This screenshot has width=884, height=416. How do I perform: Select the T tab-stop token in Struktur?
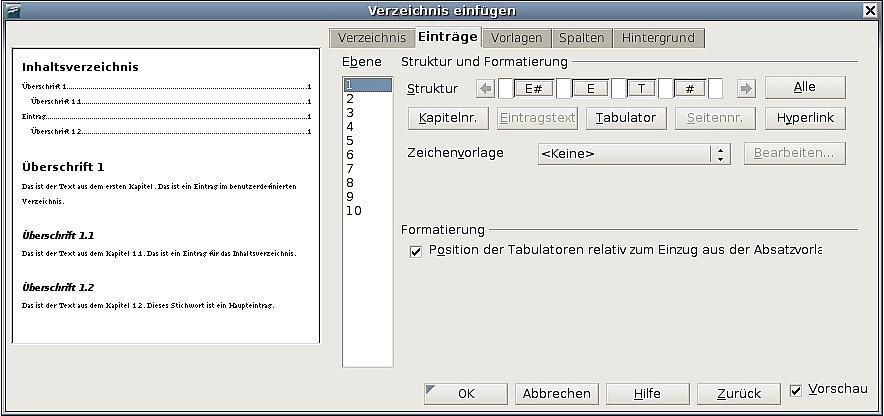[x=640, y=89]
